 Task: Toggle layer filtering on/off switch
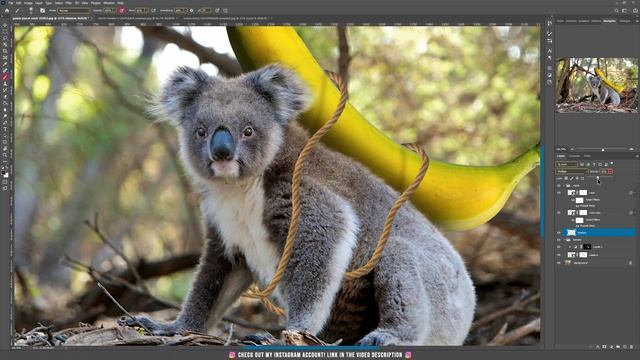click(x=612, y=164)
